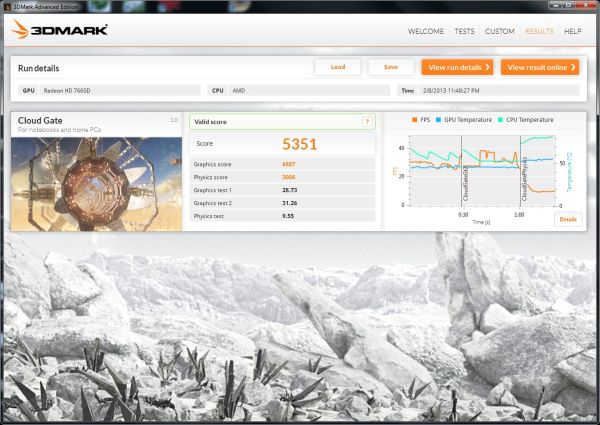Click the overall score value 5351
This screenshot has width=600, height=425.
[300, 144]
